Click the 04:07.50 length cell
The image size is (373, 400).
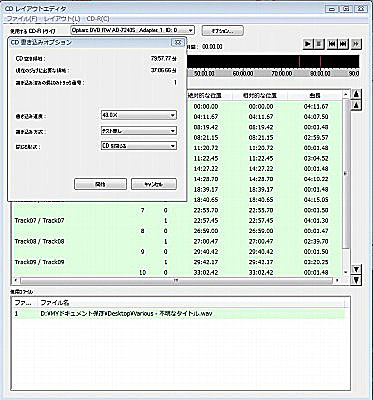pos(316,117)
